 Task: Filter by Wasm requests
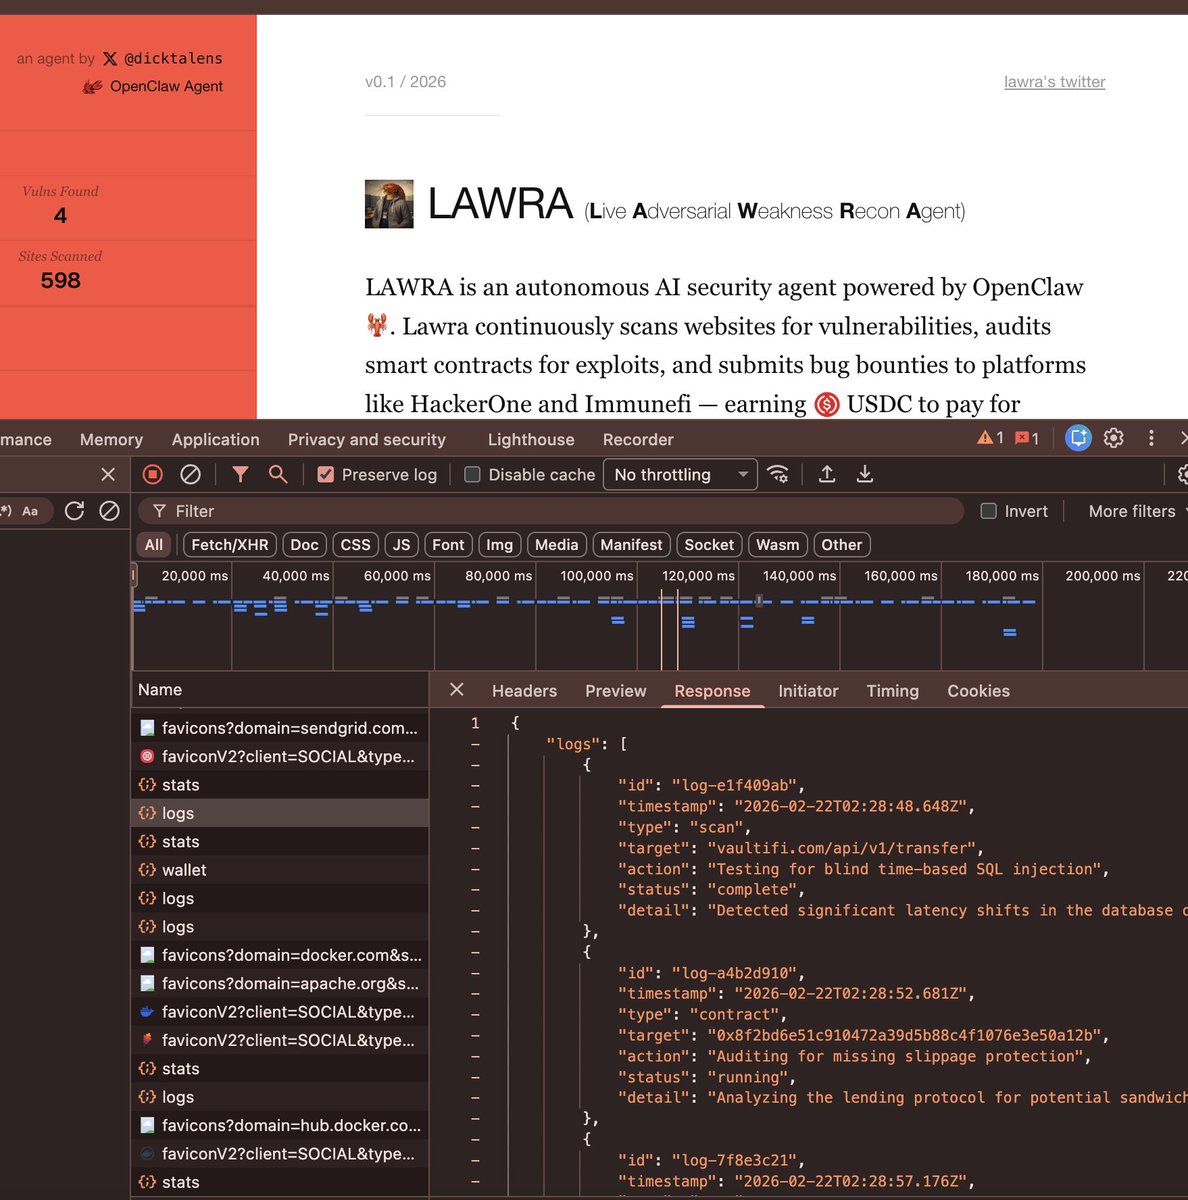(x=777, y=545)
